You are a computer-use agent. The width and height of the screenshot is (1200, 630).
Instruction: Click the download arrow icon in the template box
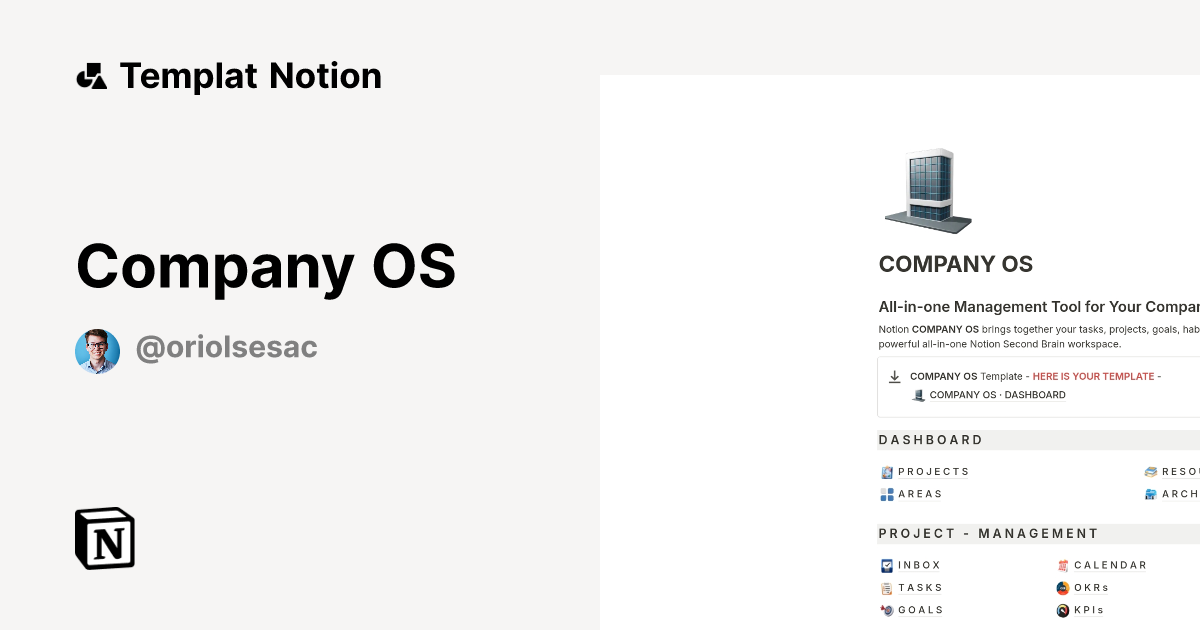pyautogui.click(x=895, y=376)
